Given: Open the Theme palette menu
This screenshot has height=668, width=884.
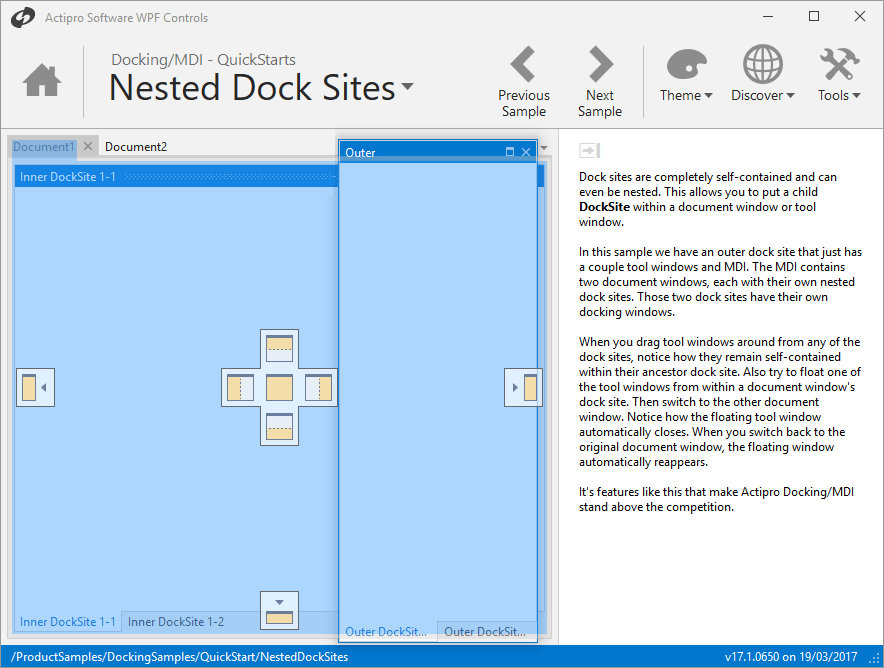Looking at the screenshot, I should point(685,76).
